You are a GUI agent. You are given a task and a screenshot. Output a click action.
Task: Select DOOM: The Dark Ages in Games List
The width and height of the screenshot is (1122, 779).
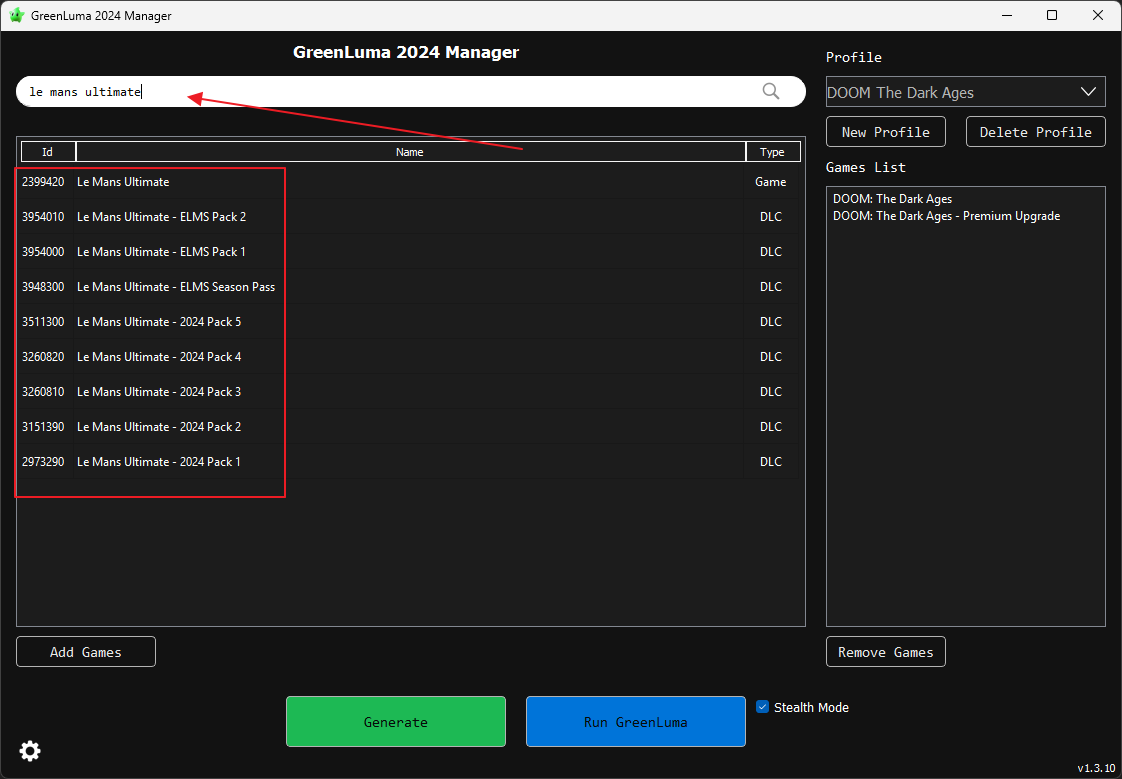point(892,199)
